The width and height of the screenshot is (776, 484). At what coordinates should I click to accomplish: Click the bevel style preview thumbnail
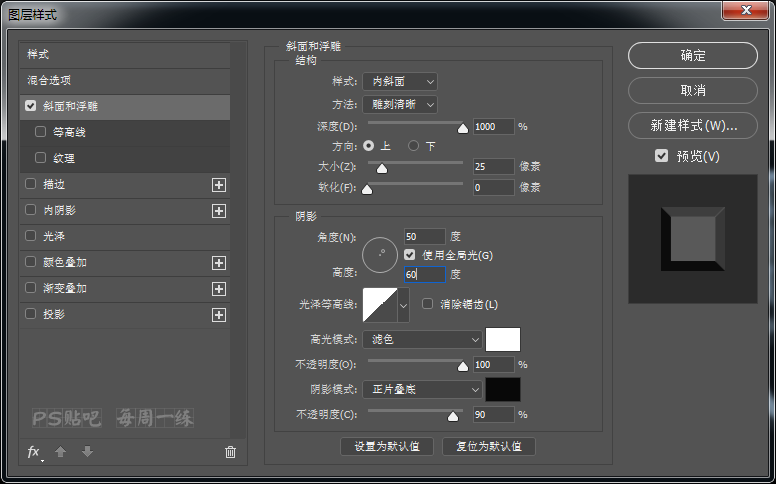point(692,239)
